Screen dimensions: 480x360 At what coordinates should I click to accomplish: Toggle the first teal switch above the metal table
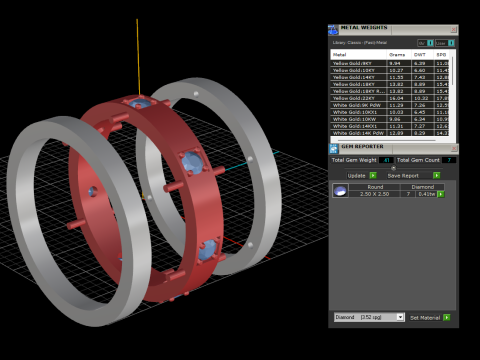point(430,43)
